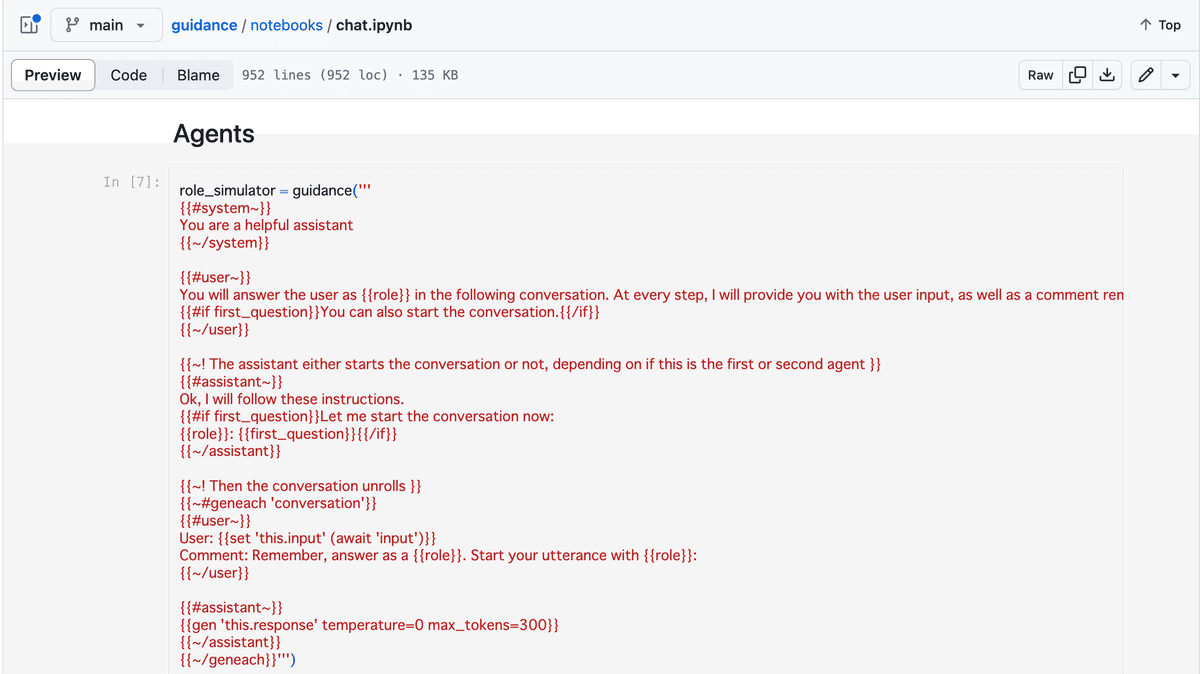The height and width of the screenshot is (674, 1200).
Task: Open the main branch switcher dropdown
Action: [106, 25]
